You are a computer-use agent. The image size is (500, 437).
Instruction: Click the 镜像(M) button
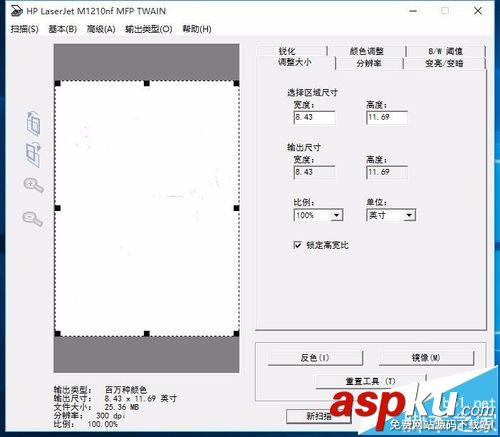point(426,358)
